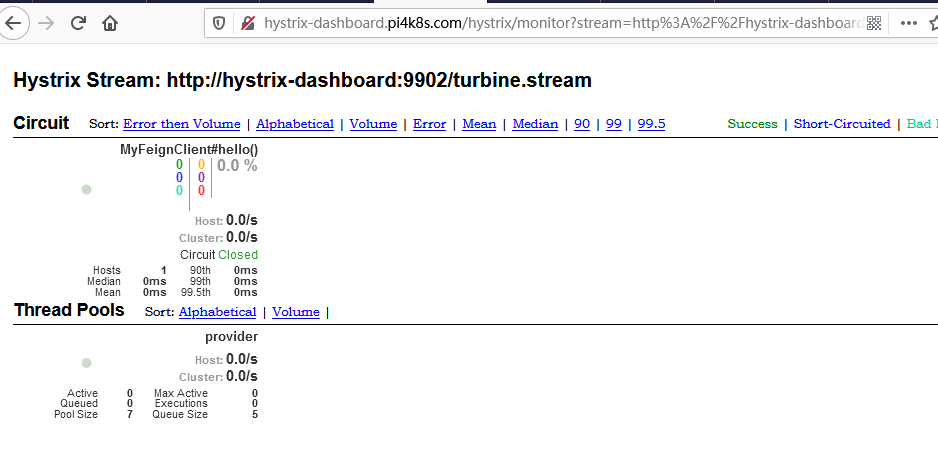Click the Circuit section heading

coord(41,123)
